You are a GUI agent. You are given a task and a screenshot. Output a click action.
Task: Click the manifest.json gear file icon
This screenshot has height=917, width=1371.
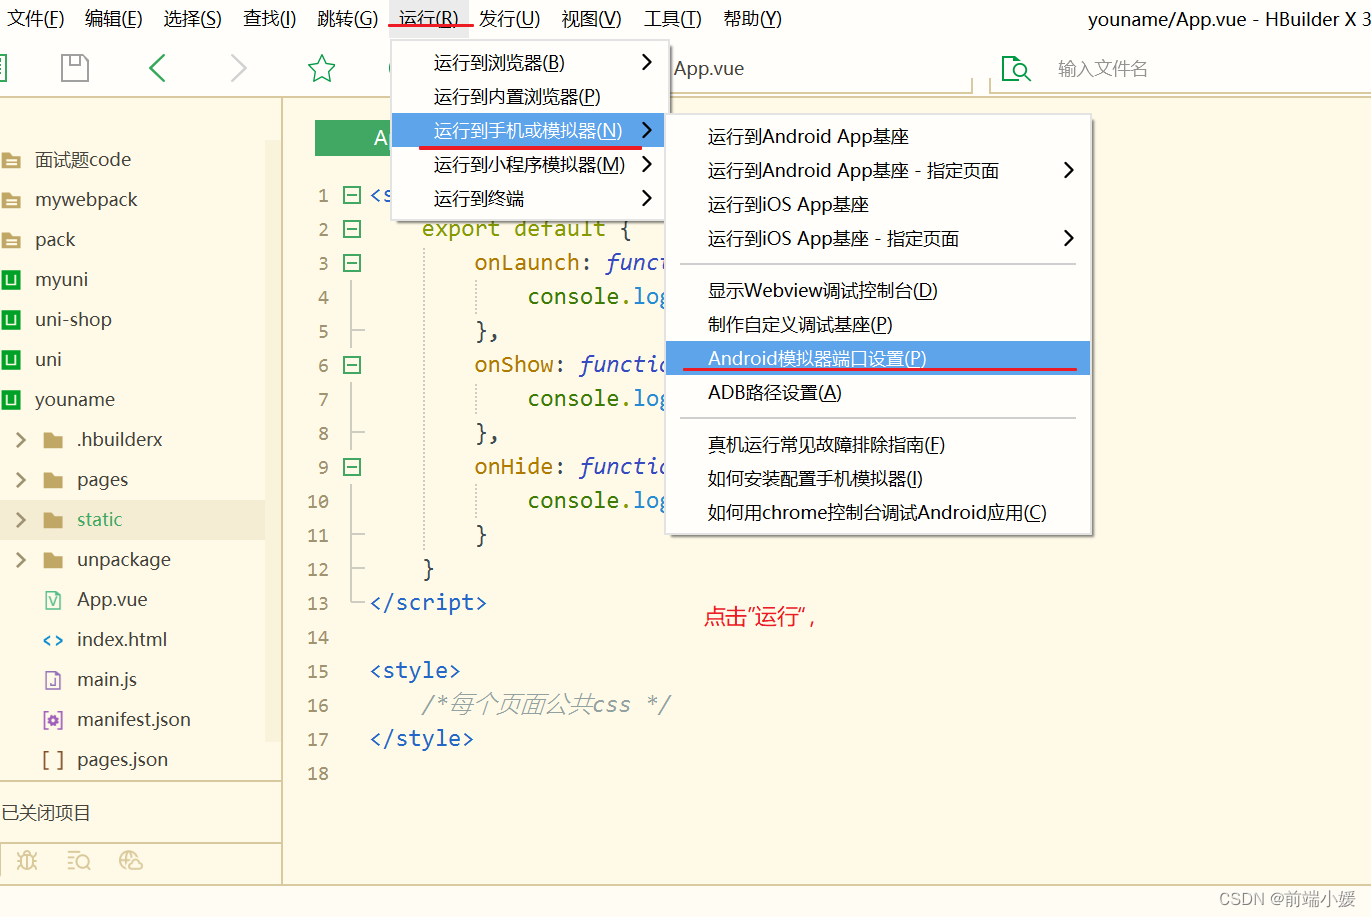pos(53,720)
